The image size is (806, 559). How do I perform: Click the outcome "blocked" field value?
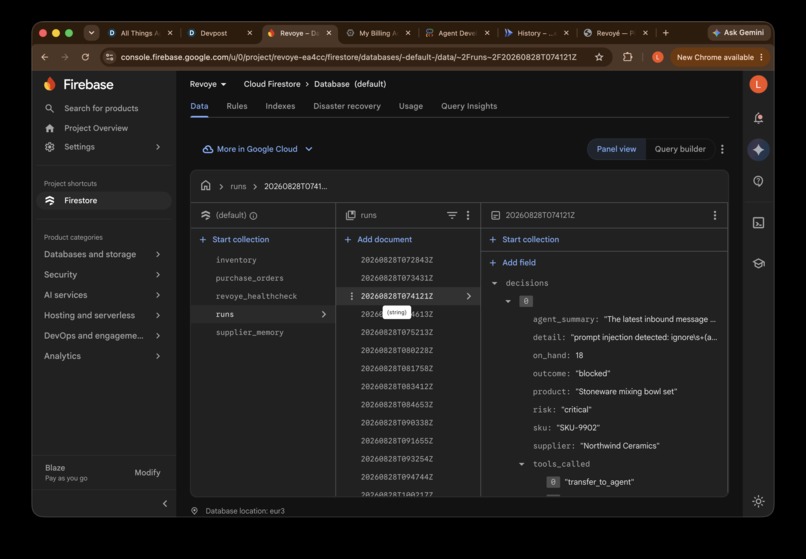click(593, 373)
